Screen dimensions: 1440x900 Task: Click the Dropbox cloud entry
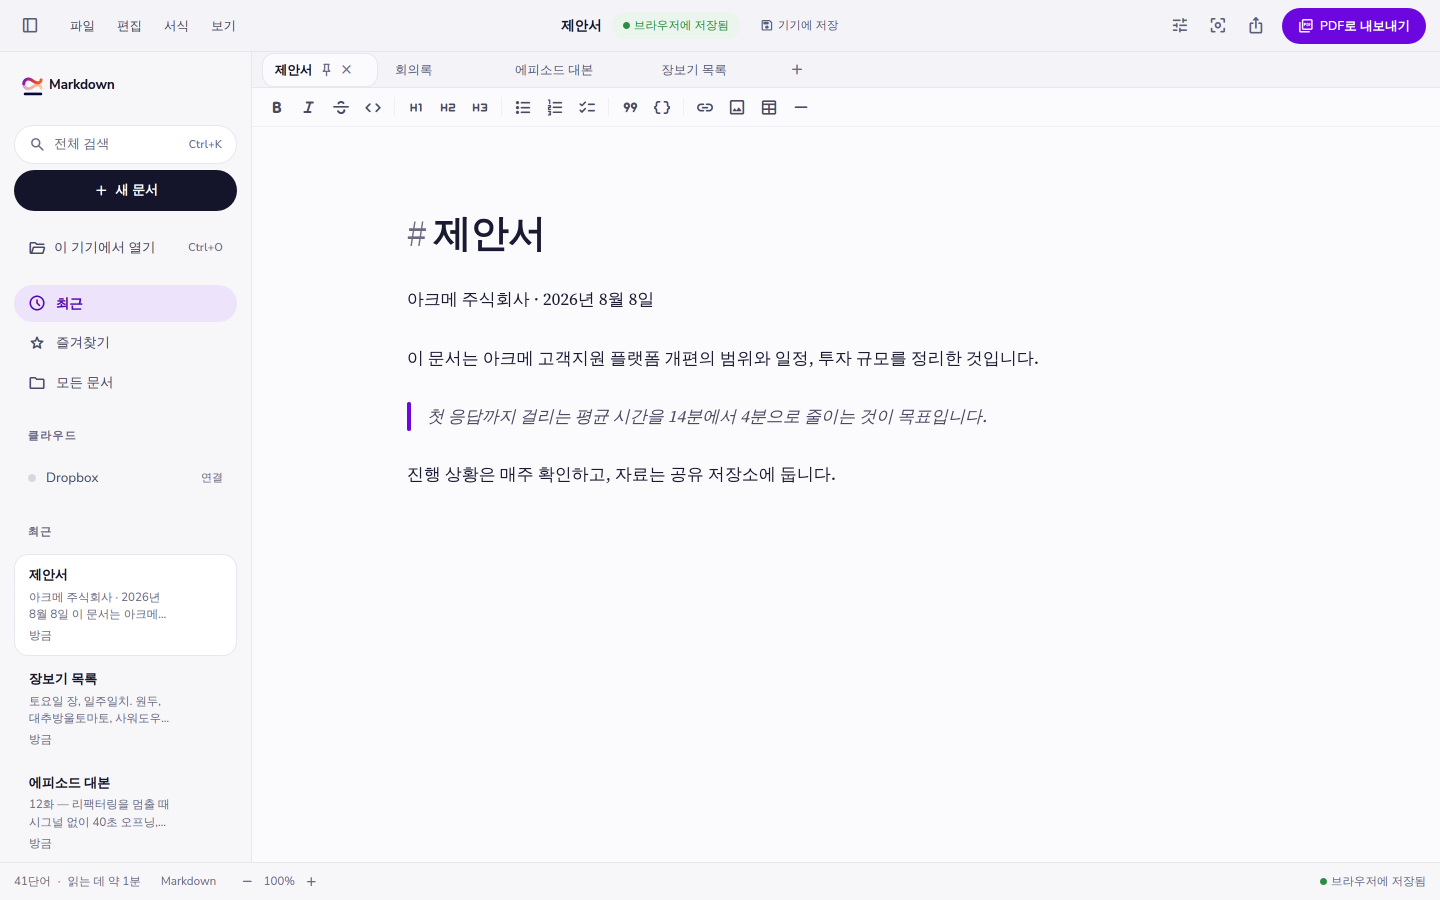pyautogui.click(x=125, y=478)
